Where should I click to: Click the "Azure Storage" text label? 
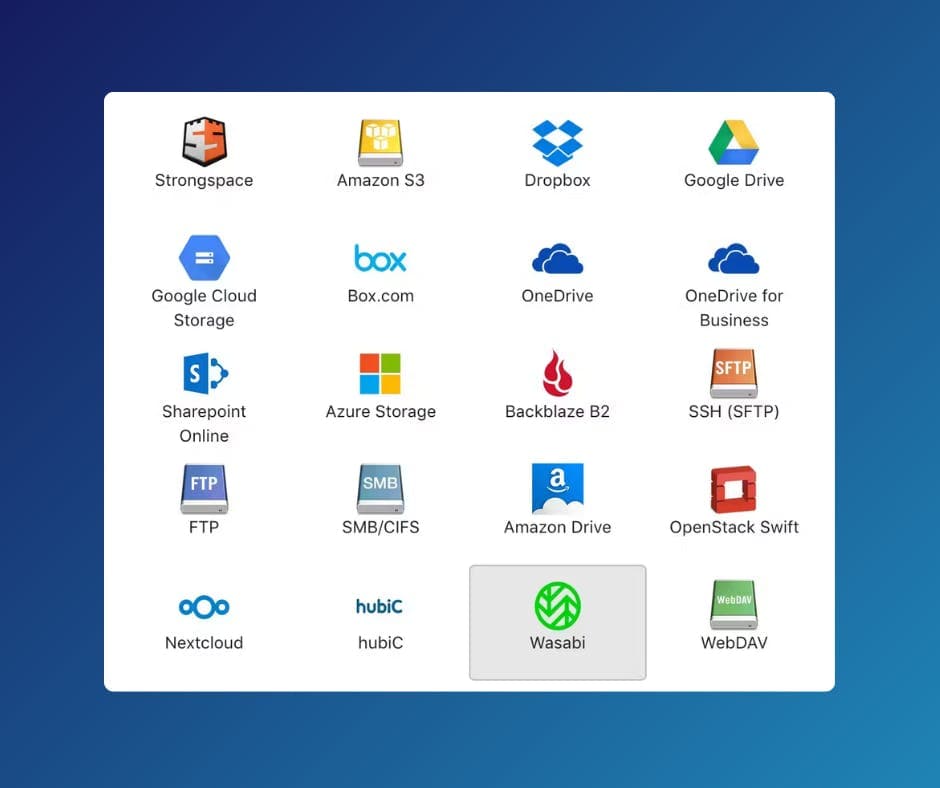click(381, 412)
